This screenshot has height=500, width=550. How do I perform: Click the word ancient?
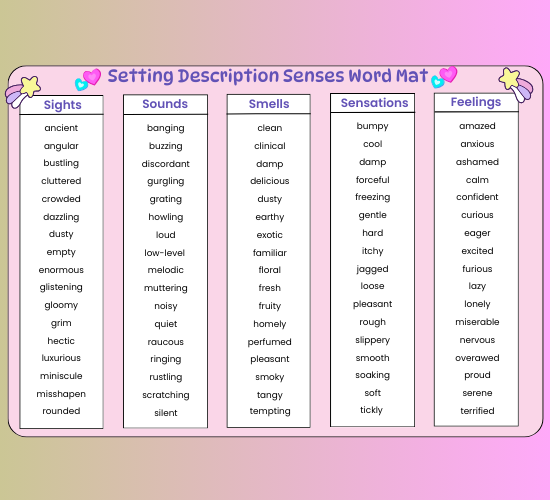(x=61, y=128)
